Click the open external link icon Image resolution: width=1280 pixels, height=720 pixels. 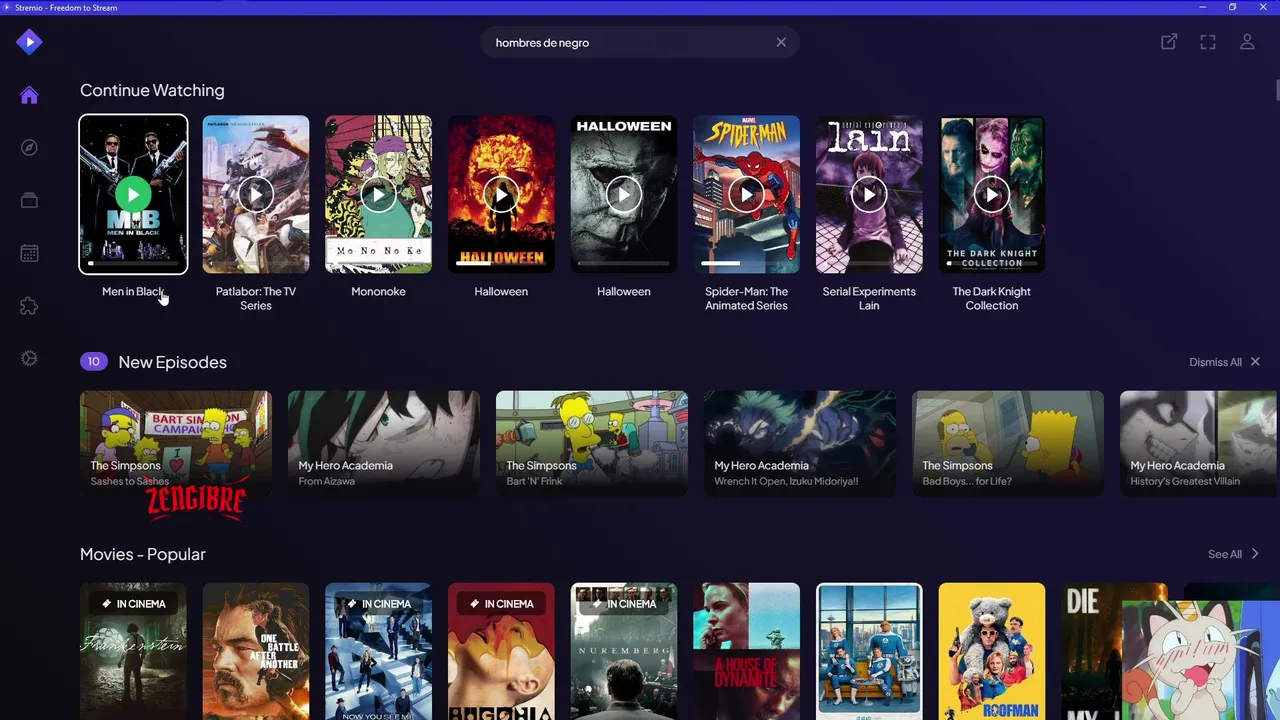[x=1169, y=42]
